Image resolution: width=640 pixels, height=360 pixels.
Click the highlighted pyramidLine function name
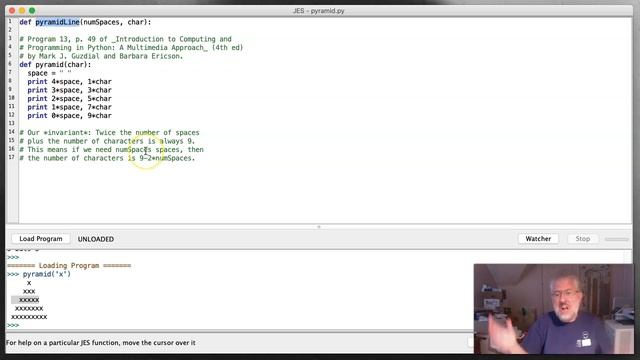[x=57, y=22]
